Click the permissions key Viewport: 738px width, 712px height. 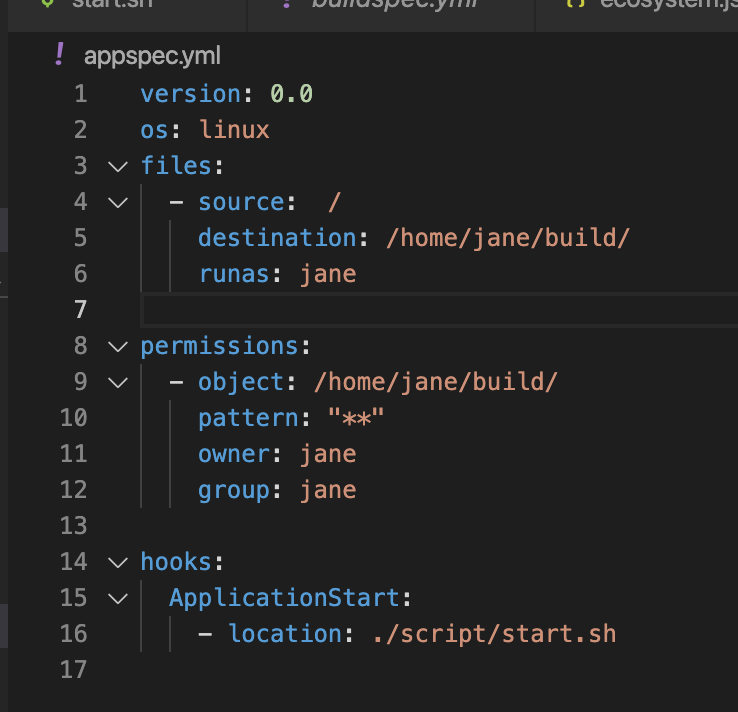pos(219,346)
